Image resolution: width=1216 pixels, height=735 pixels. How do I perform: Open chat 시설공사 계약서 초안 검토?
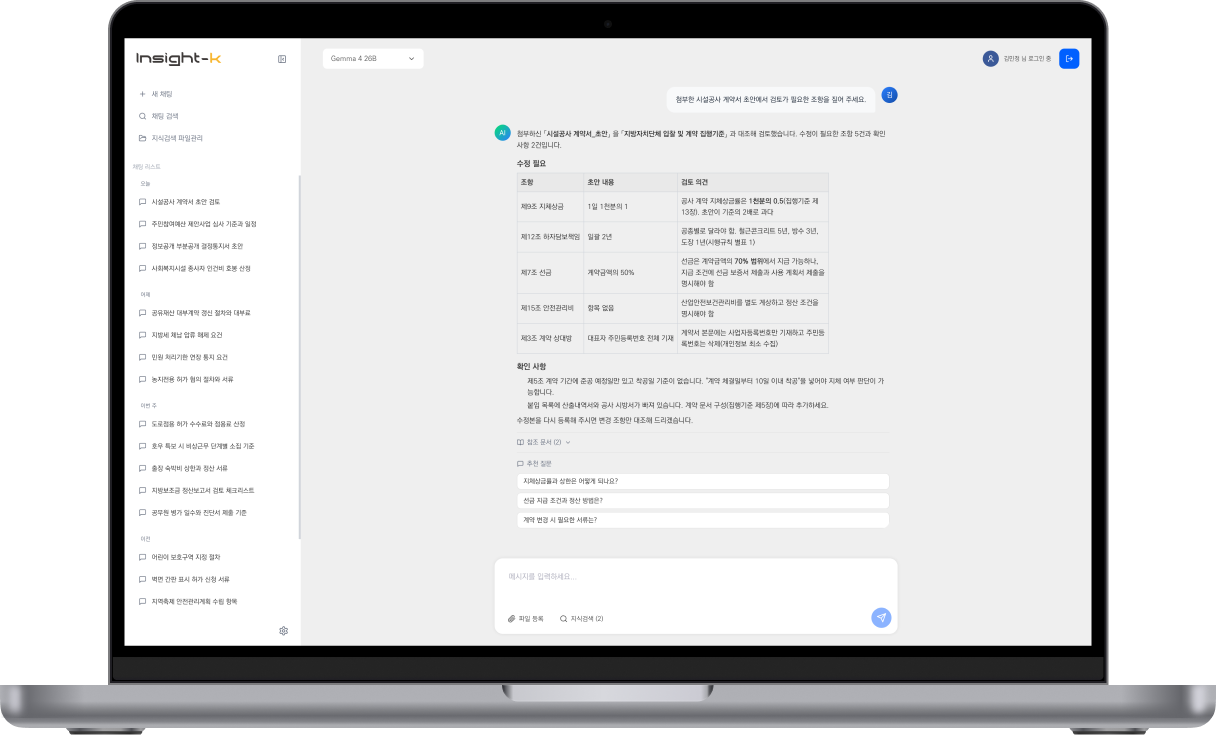tap(186, 202)
